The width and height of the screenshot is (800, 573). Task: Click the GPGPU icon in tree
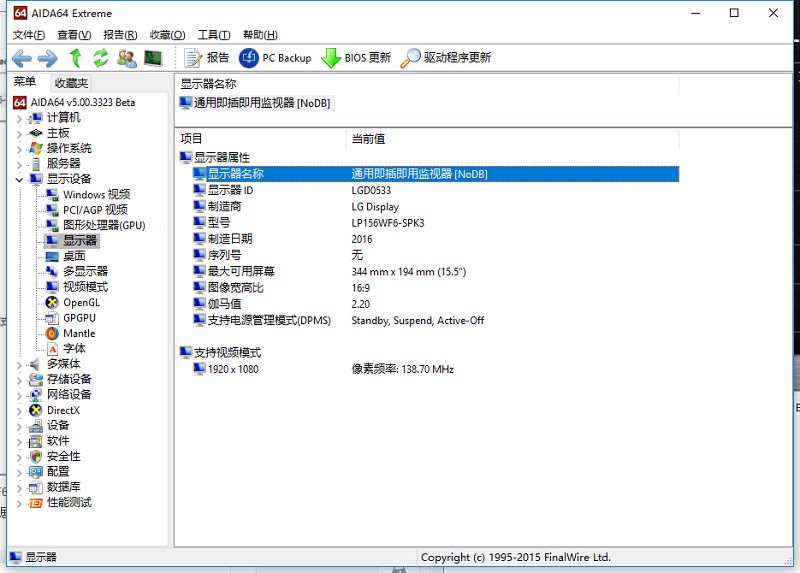click(52, 318)
